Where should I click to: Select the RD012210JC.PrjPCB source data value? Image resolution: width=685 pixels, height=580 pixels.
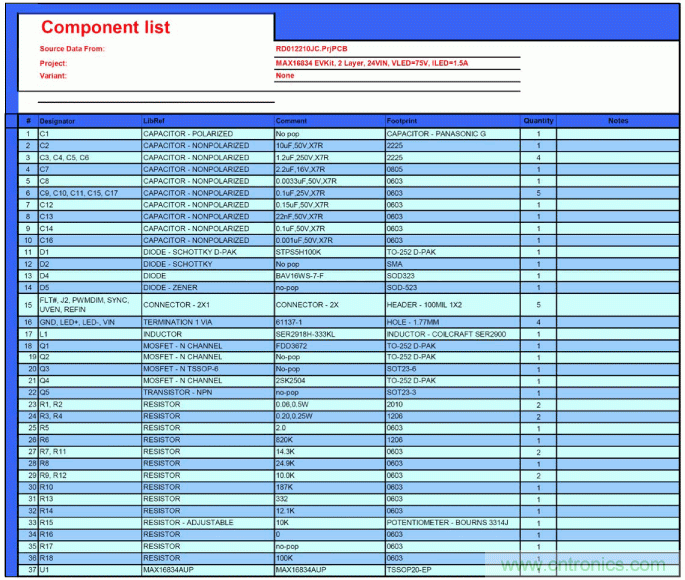312,49
